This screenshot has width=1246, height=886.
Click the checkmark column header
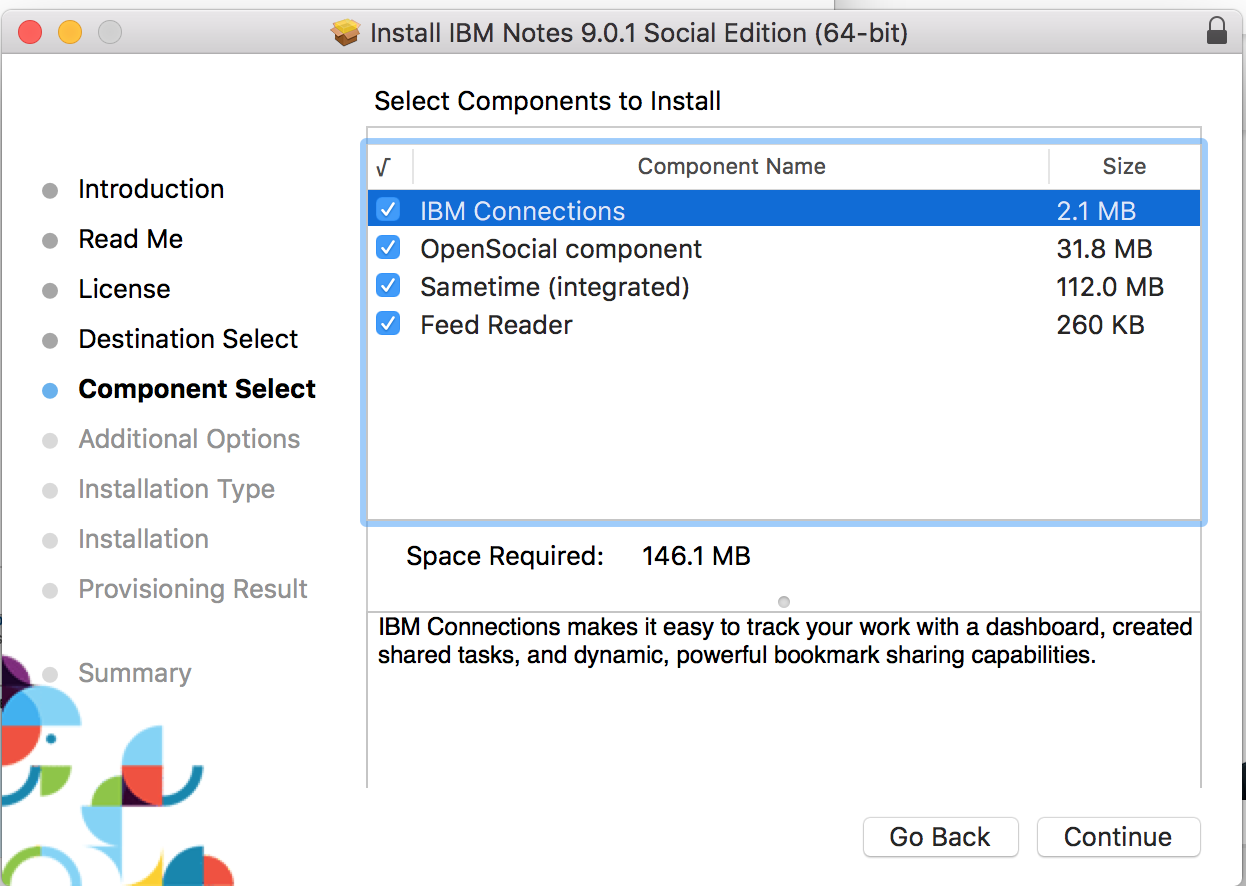pyautogui.click(x=389, y=166)
